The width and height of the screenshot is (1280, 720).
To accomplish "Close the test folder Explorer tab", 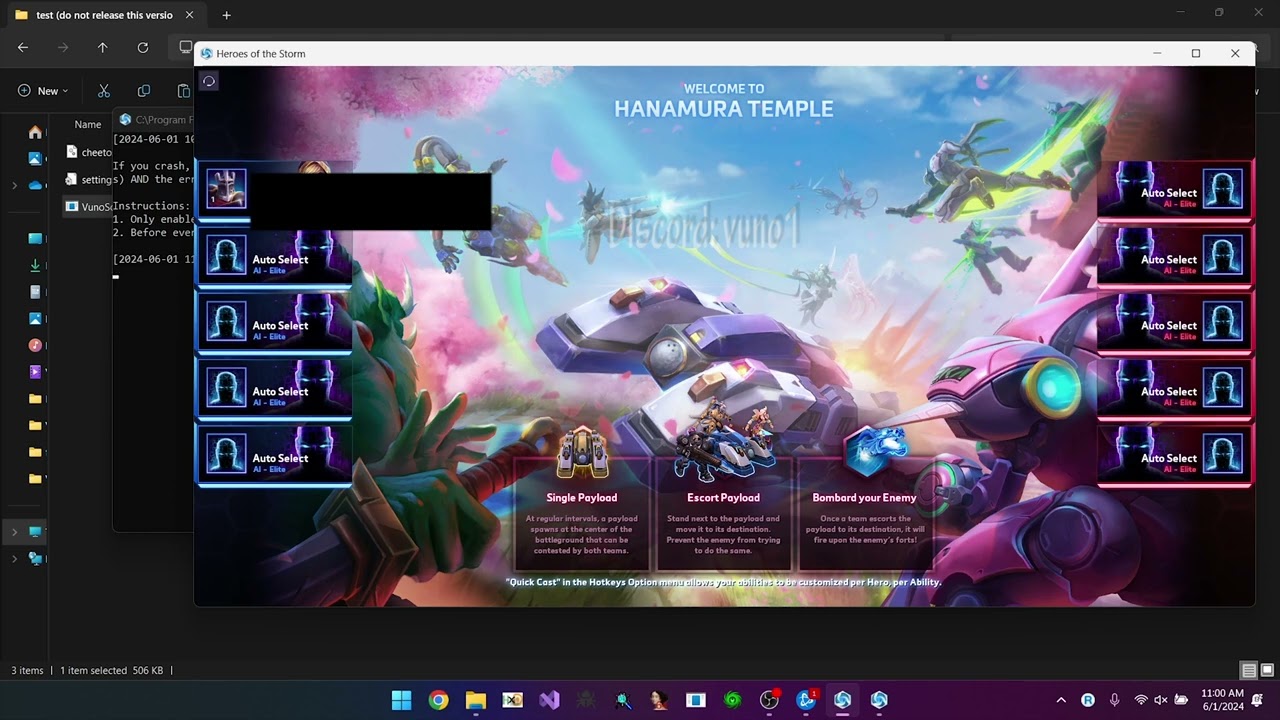I will point(189,15).
